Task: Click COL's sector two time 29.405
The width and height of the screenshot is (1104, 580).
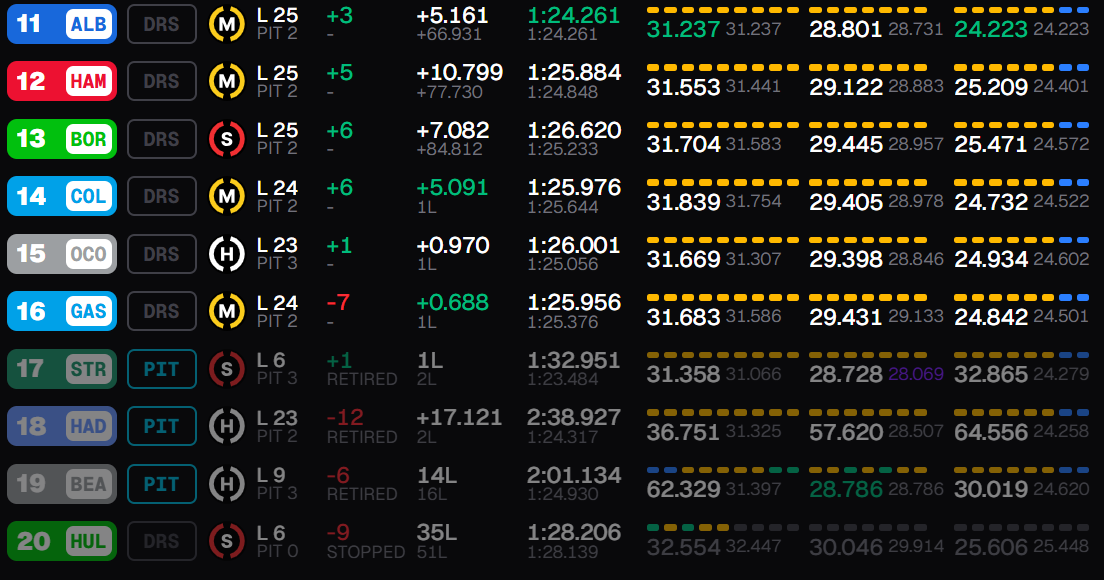Action: [x=846, y=202]
